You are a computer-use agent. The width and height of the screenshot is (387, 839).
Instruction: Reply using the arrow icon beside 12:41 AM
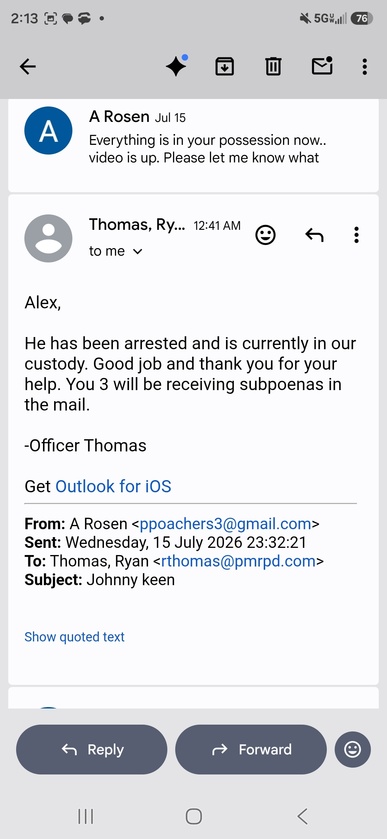point(314,234)
